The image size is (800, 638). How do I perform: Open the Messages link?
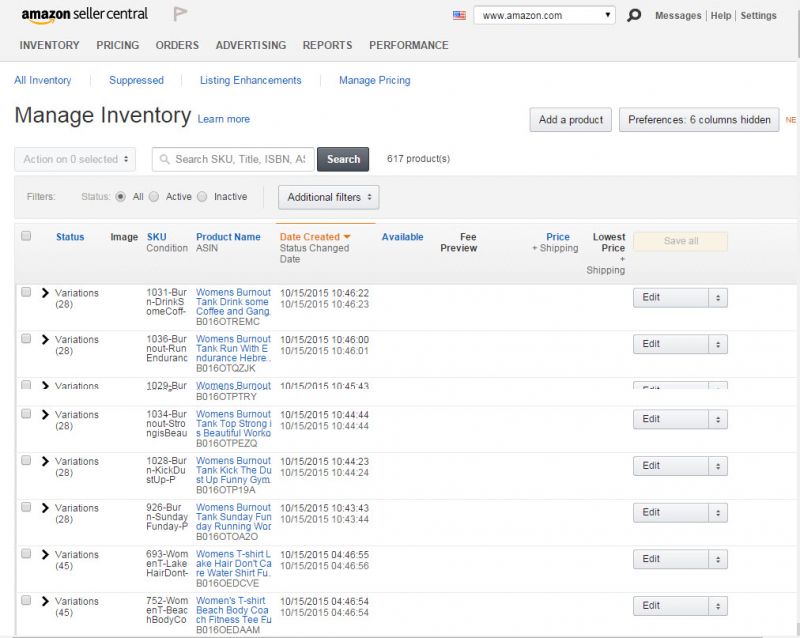pos(678,16)
